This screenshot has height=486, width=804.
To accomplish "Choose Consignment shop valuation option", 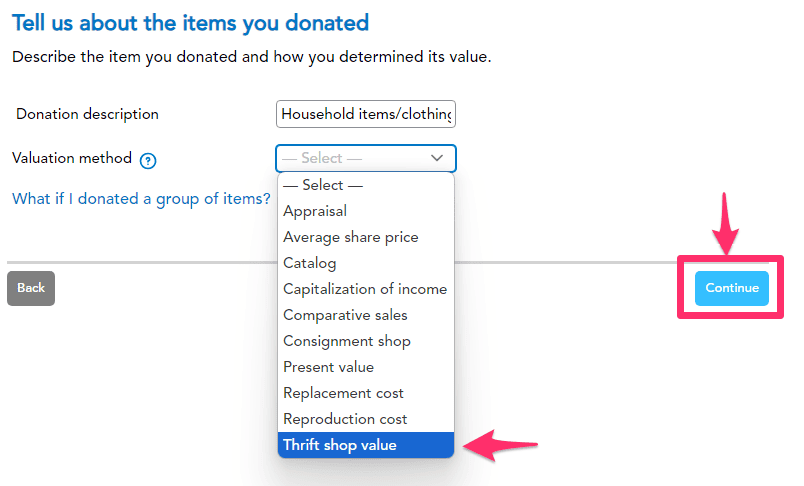I will (x=346, y=341).
